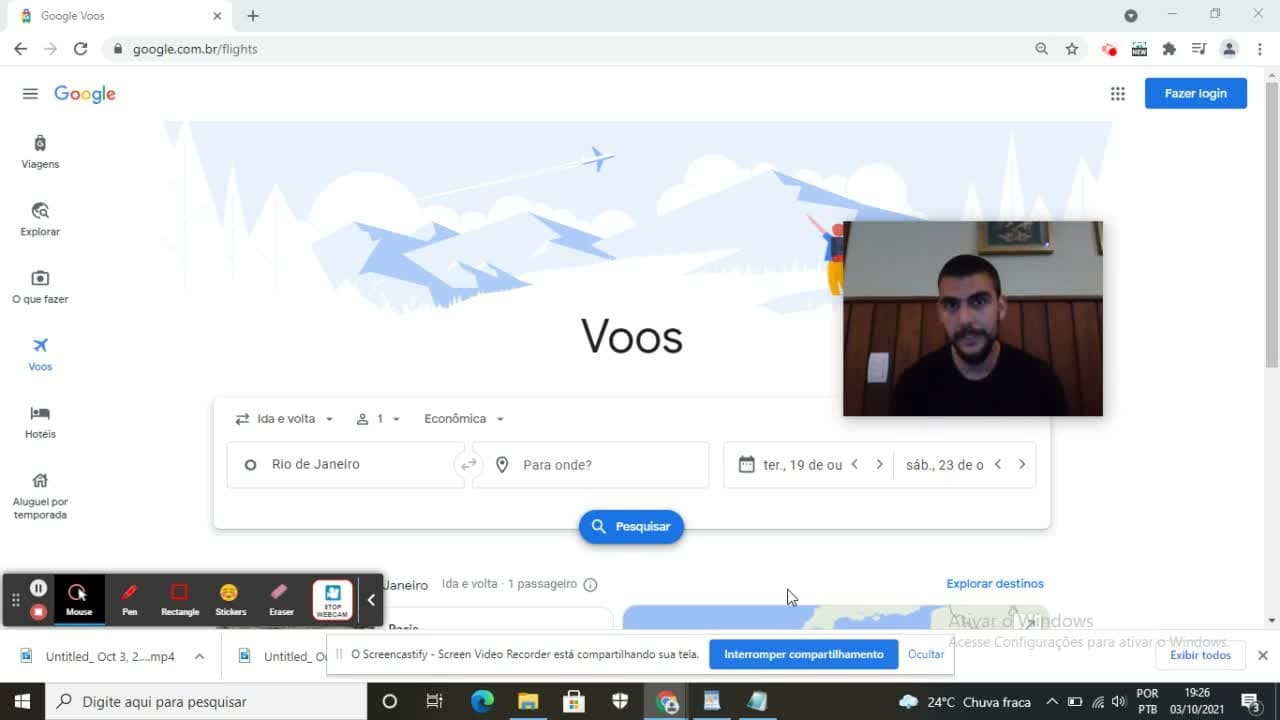Expand the menu for the 'Untitled_ Oct 3, 2....mp4' download

point(199,657)
